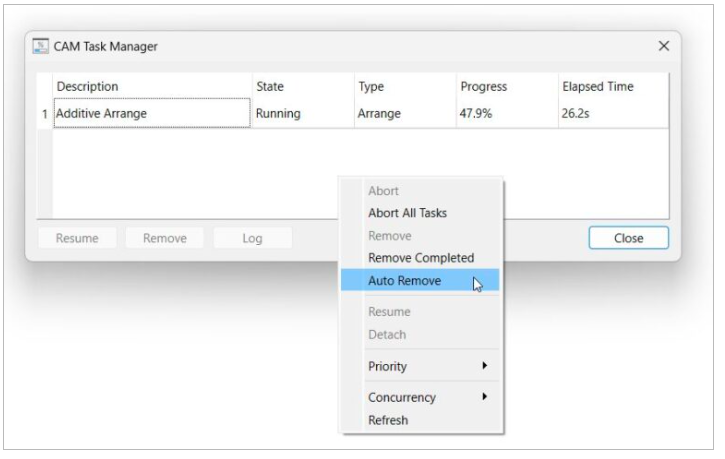
Task: Click the Remove button below the table
Action: click(x=165, y=238)
